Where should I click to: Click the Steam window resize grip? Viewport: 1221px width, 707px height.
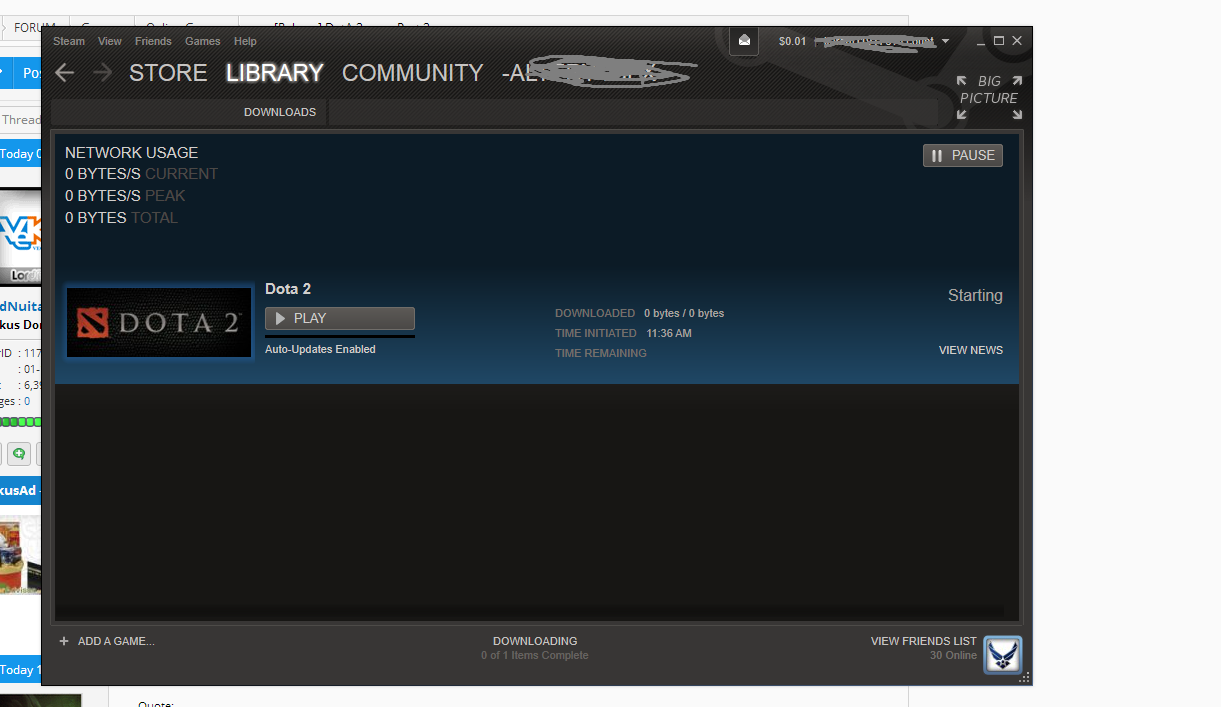[1024, 678]
